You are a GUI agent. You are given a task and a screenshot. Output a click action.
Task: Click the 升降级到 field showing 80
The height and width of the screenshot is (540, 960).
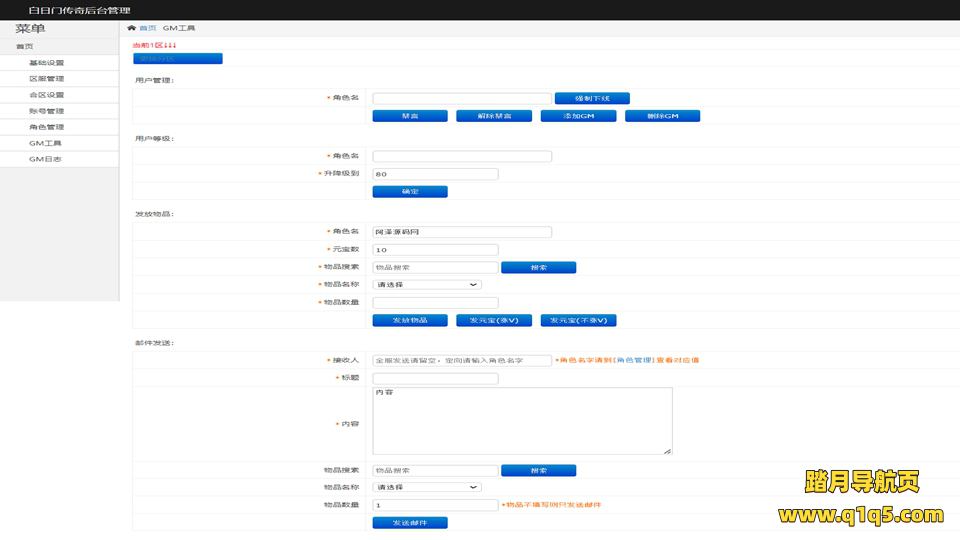tap(435, 174)
